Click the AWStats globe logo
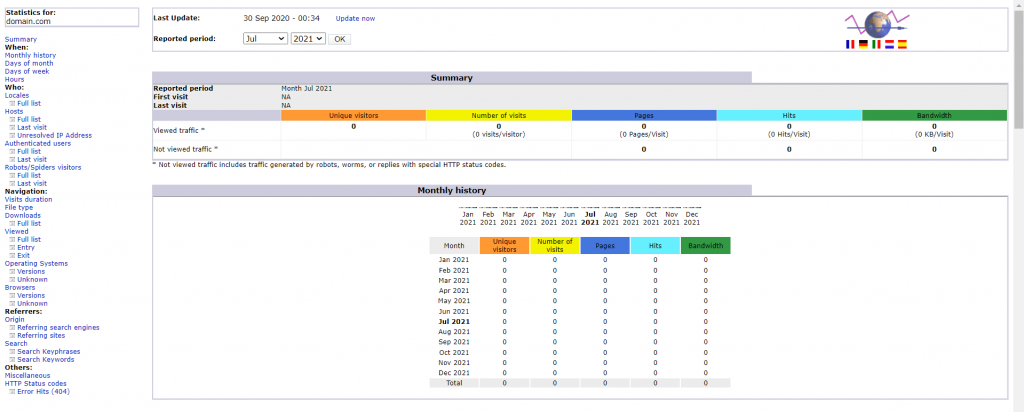Image resolution: width=1024 pixels, height=412 pixels. pos(876,24)
